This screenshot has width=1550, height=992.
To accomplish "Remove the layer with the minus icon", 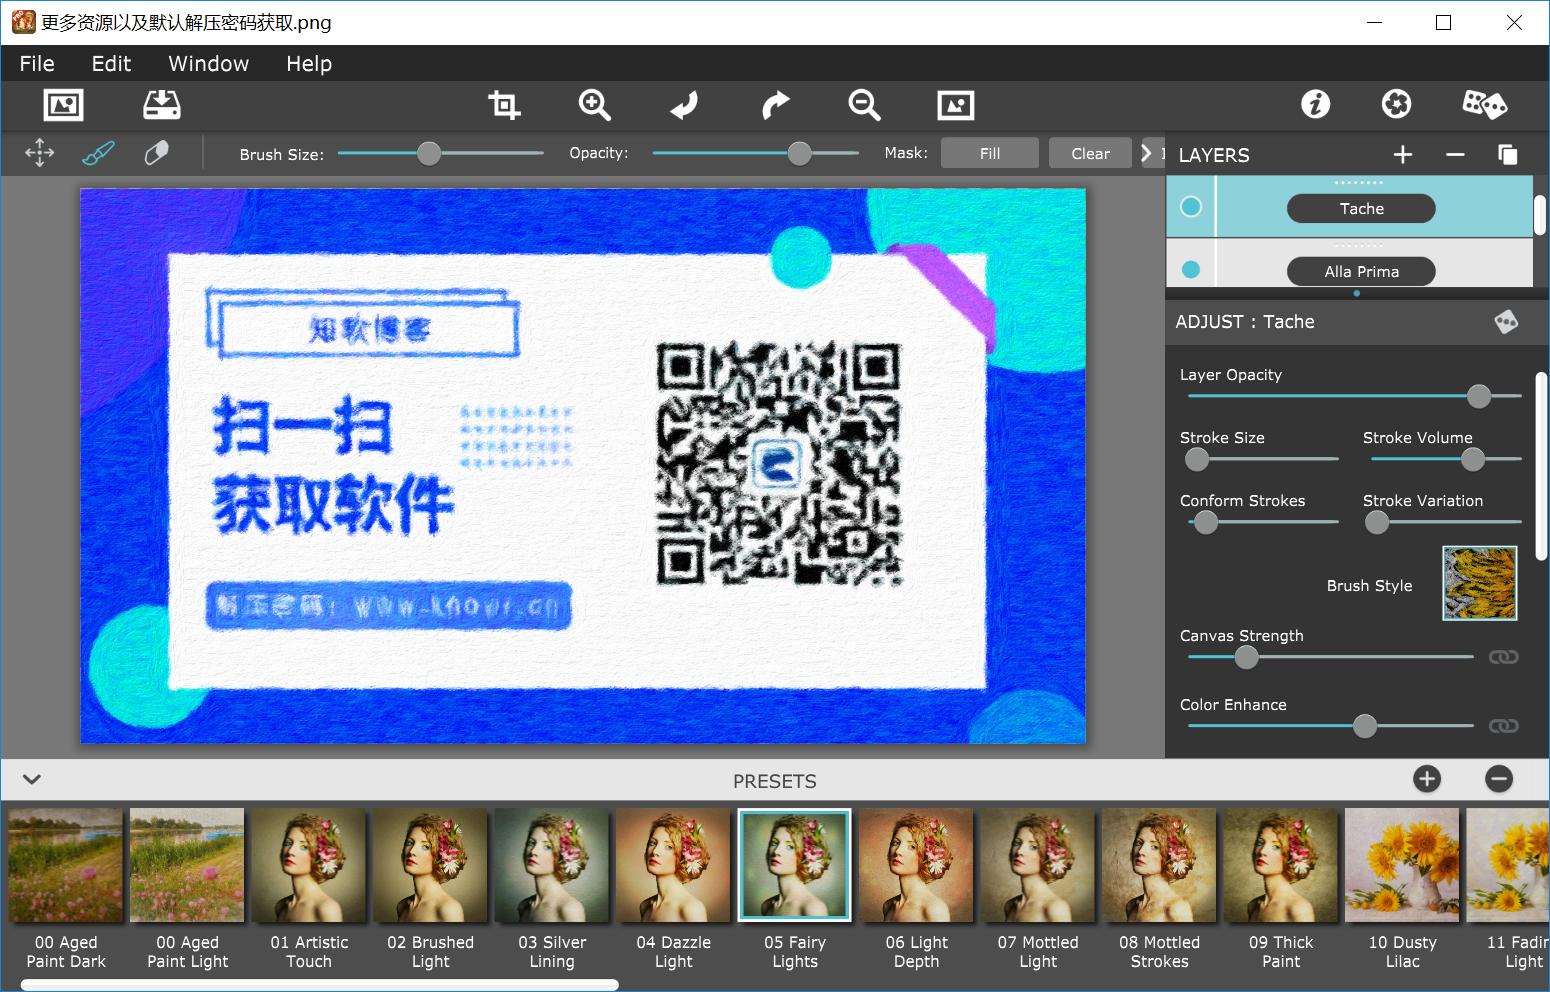I will click(1455, 155).
